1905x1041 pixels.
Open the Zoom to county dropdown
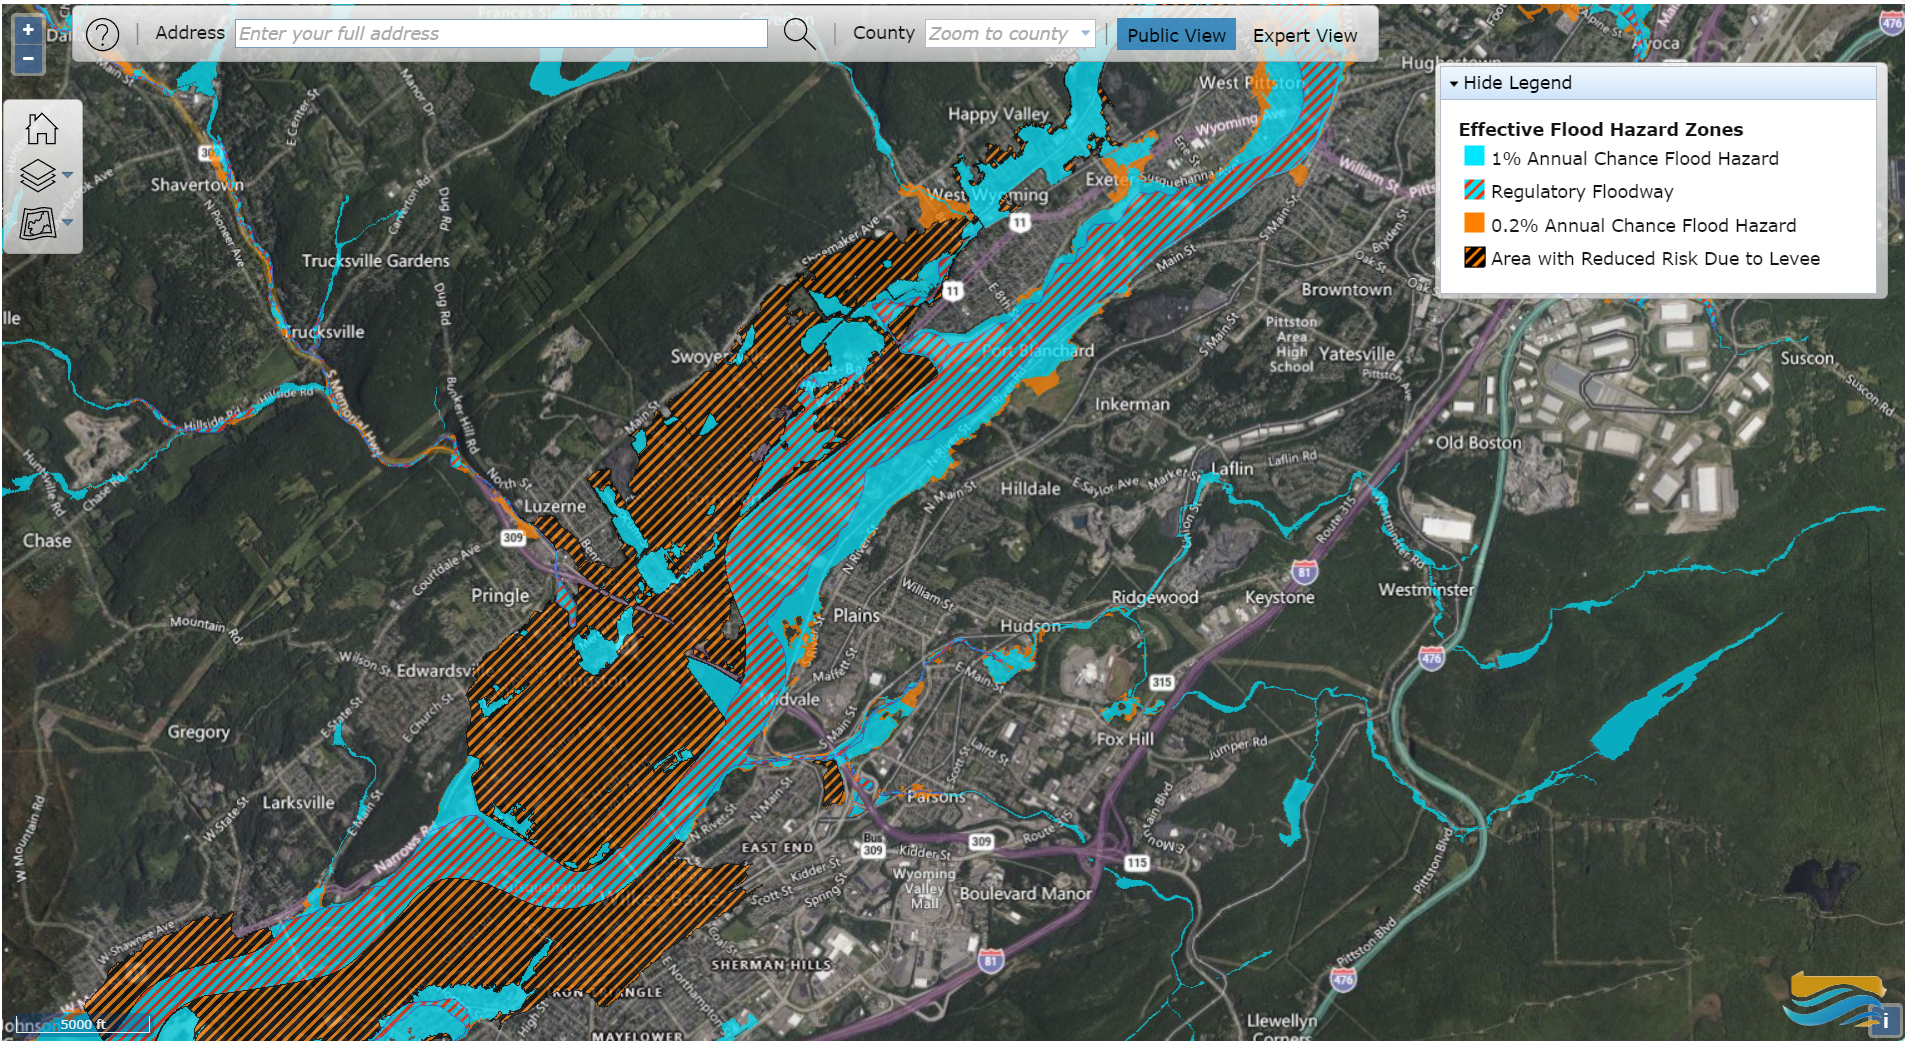tap(1008, 33)
